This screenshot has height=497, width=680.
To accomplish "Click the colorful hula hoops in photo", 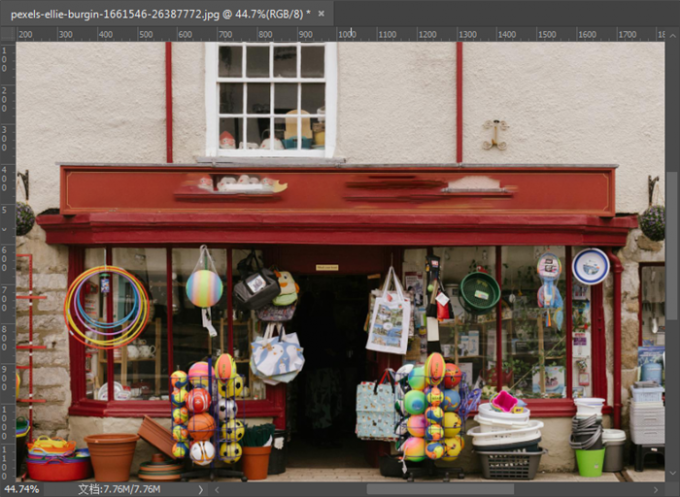I will (x=107, y=307).
